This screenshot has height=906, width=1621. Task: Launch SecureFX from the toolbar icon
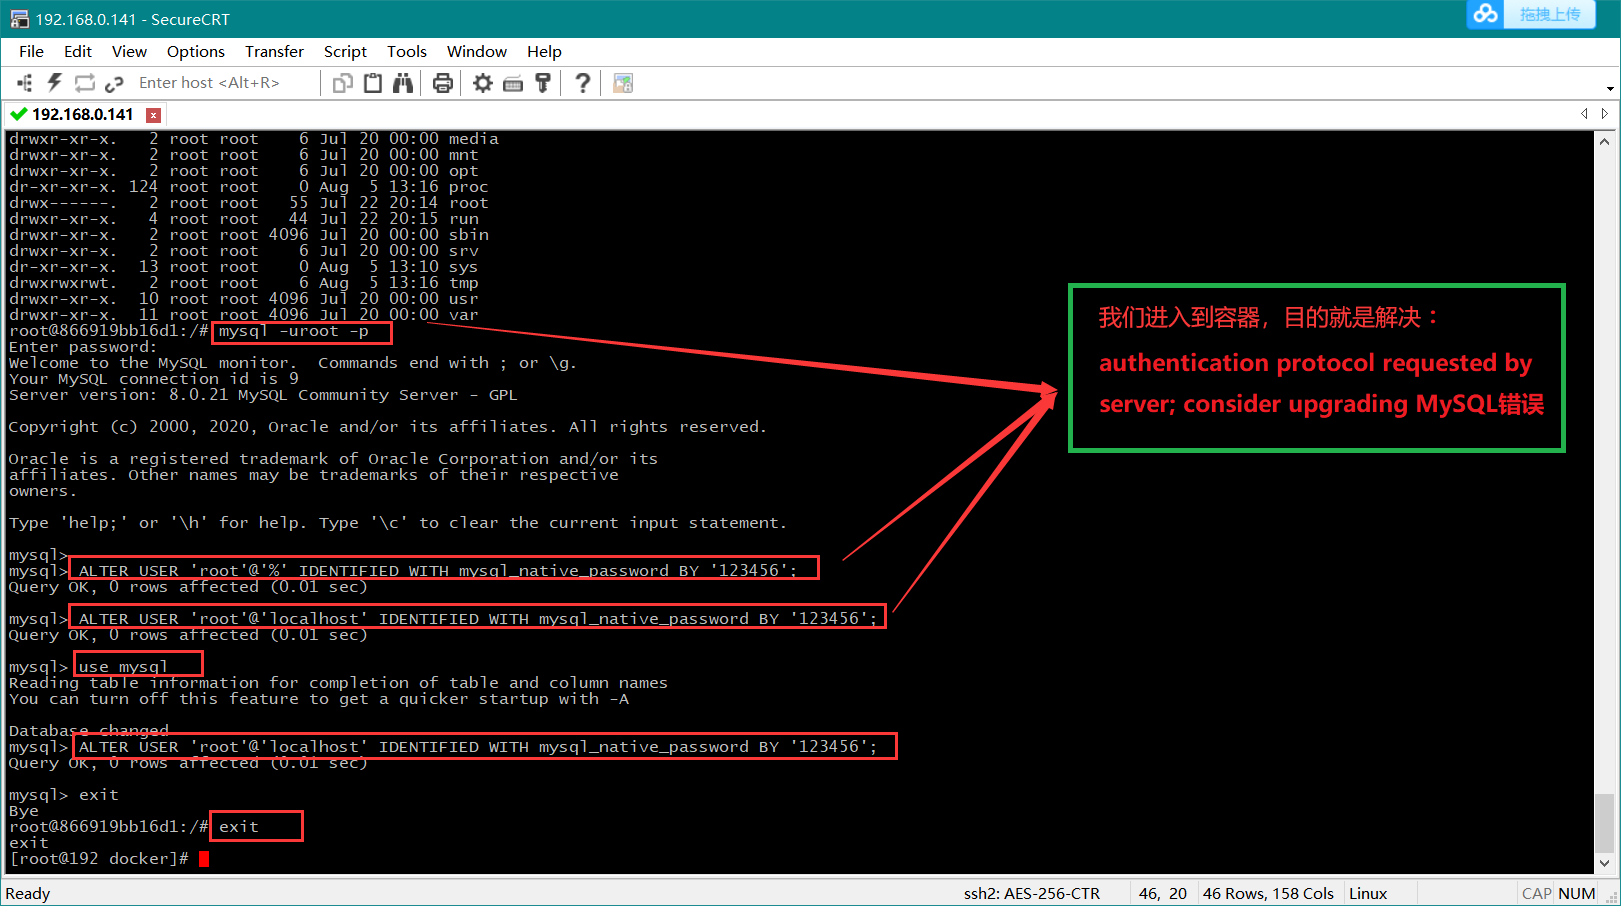623,83
